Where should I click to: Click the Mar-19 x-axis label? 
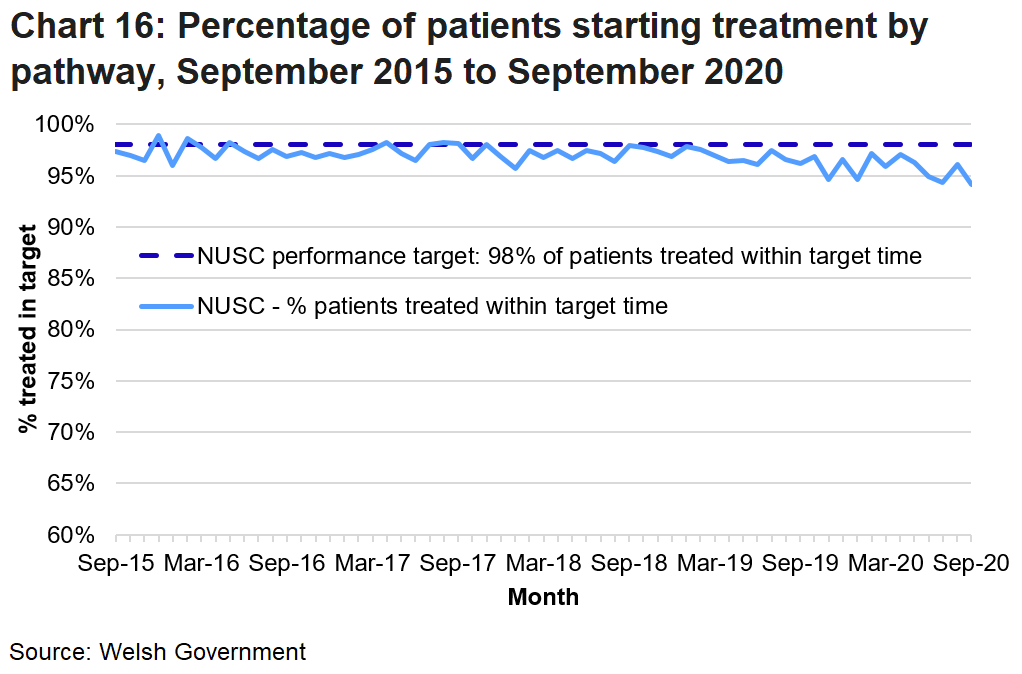pos(715,562)
